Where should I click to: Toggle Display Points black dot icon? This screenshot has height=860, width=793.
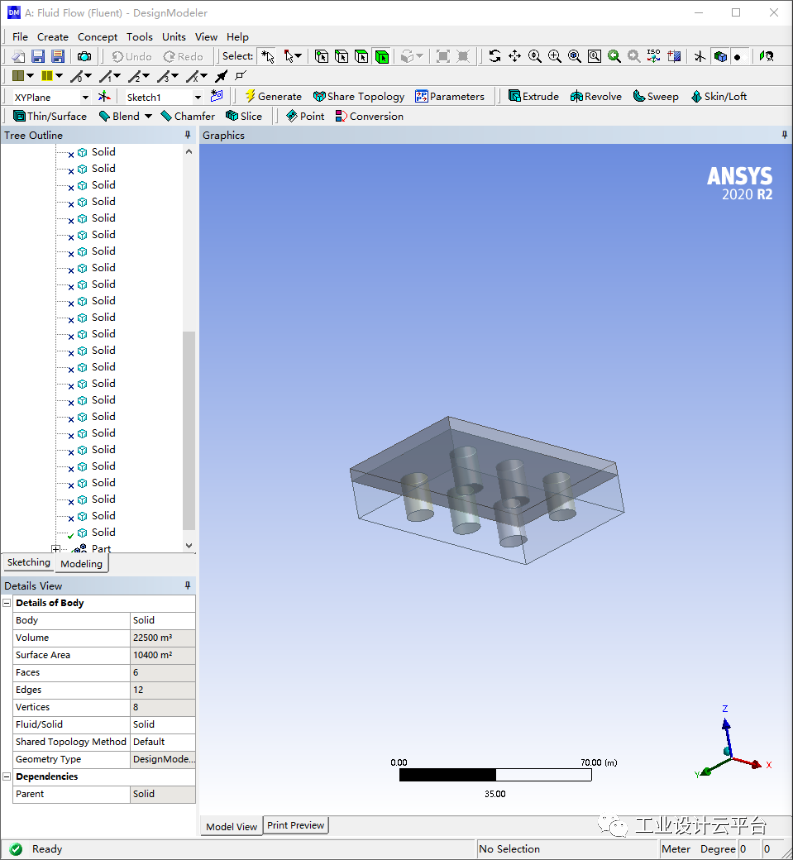coord(738,56)
